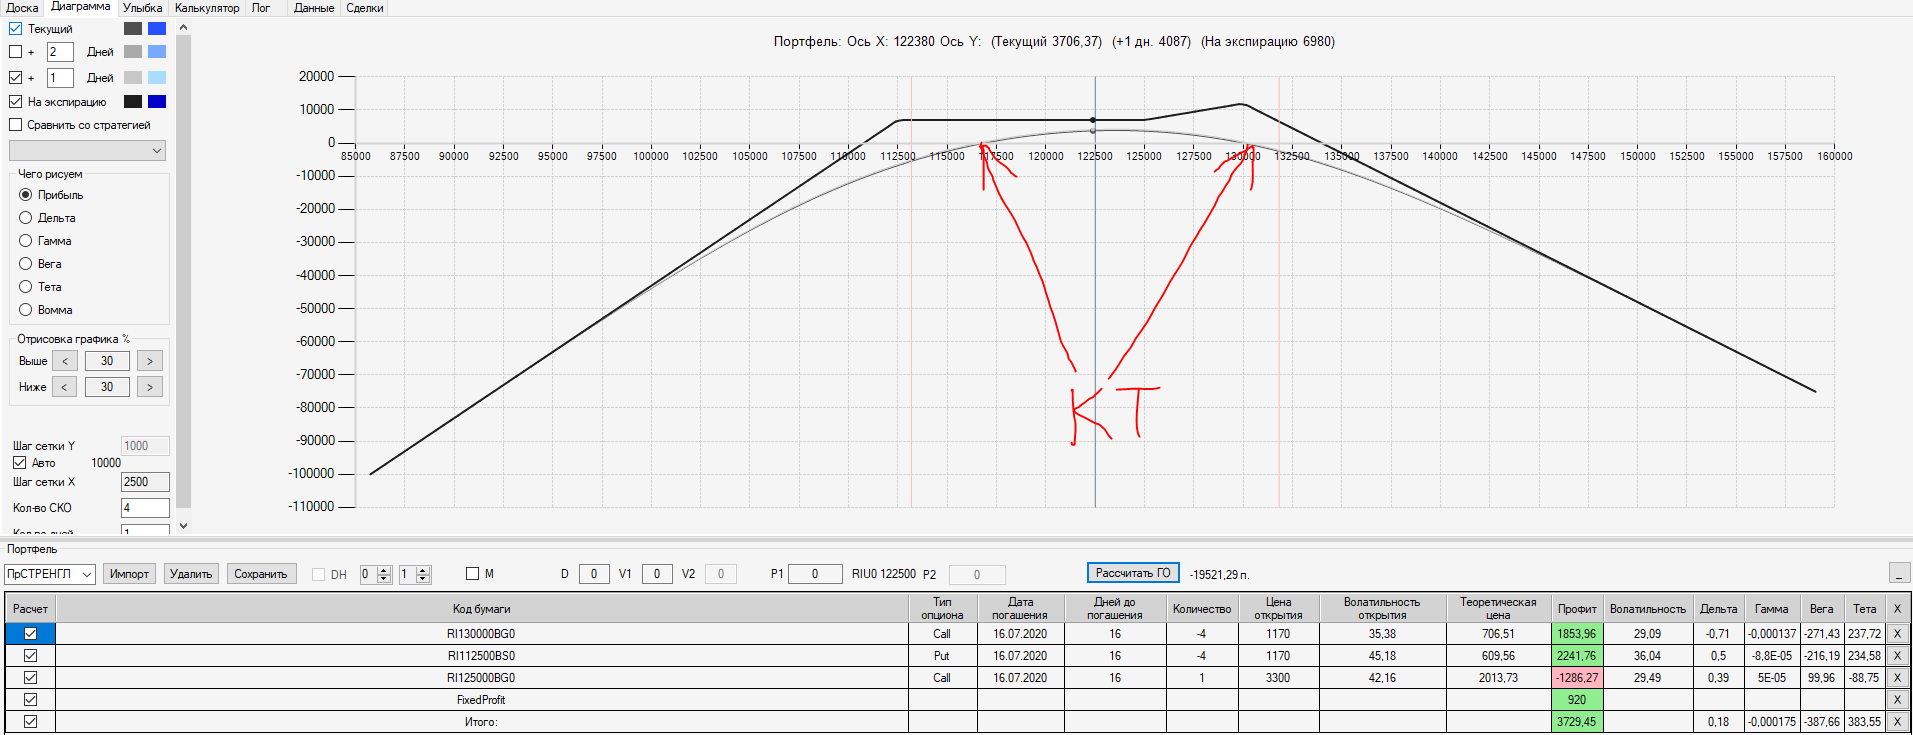Select the RI112500BS0 instrument code cell
This screenshot has height=735, width=1913.
click(x=481, y=655)
